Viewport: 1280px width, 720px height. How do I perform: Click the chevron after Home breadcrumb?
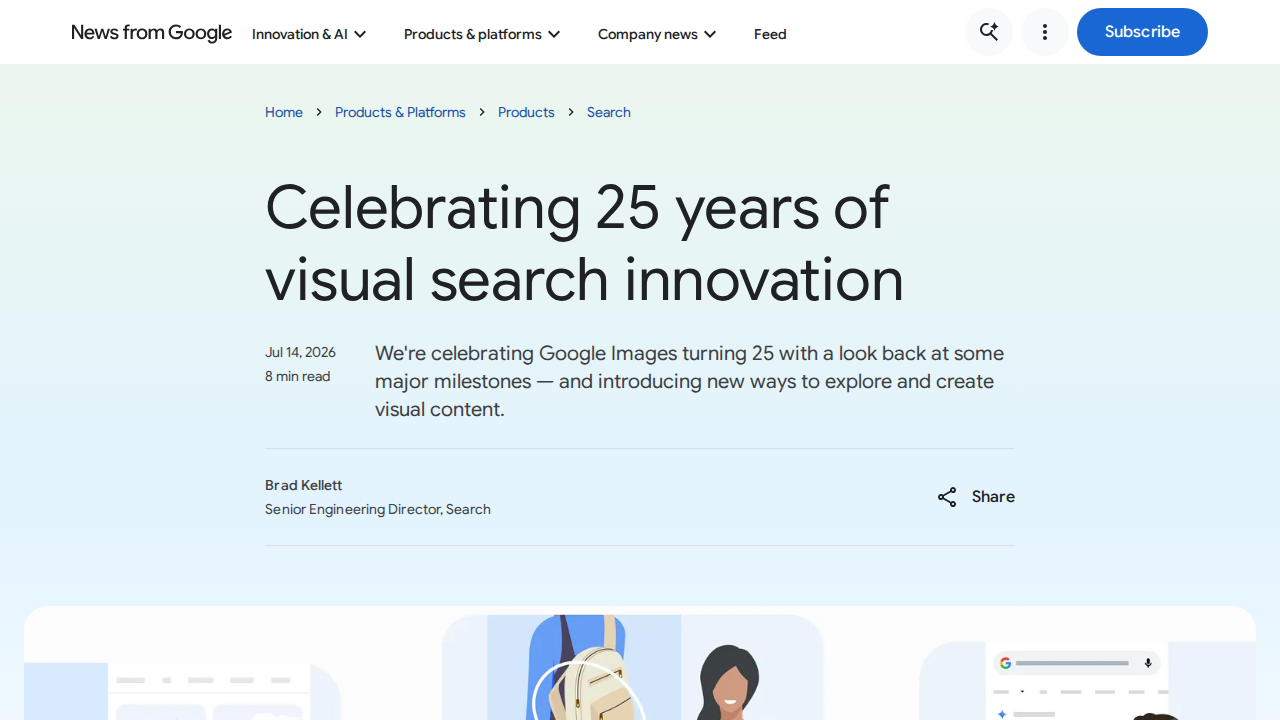tap(319, 112)
